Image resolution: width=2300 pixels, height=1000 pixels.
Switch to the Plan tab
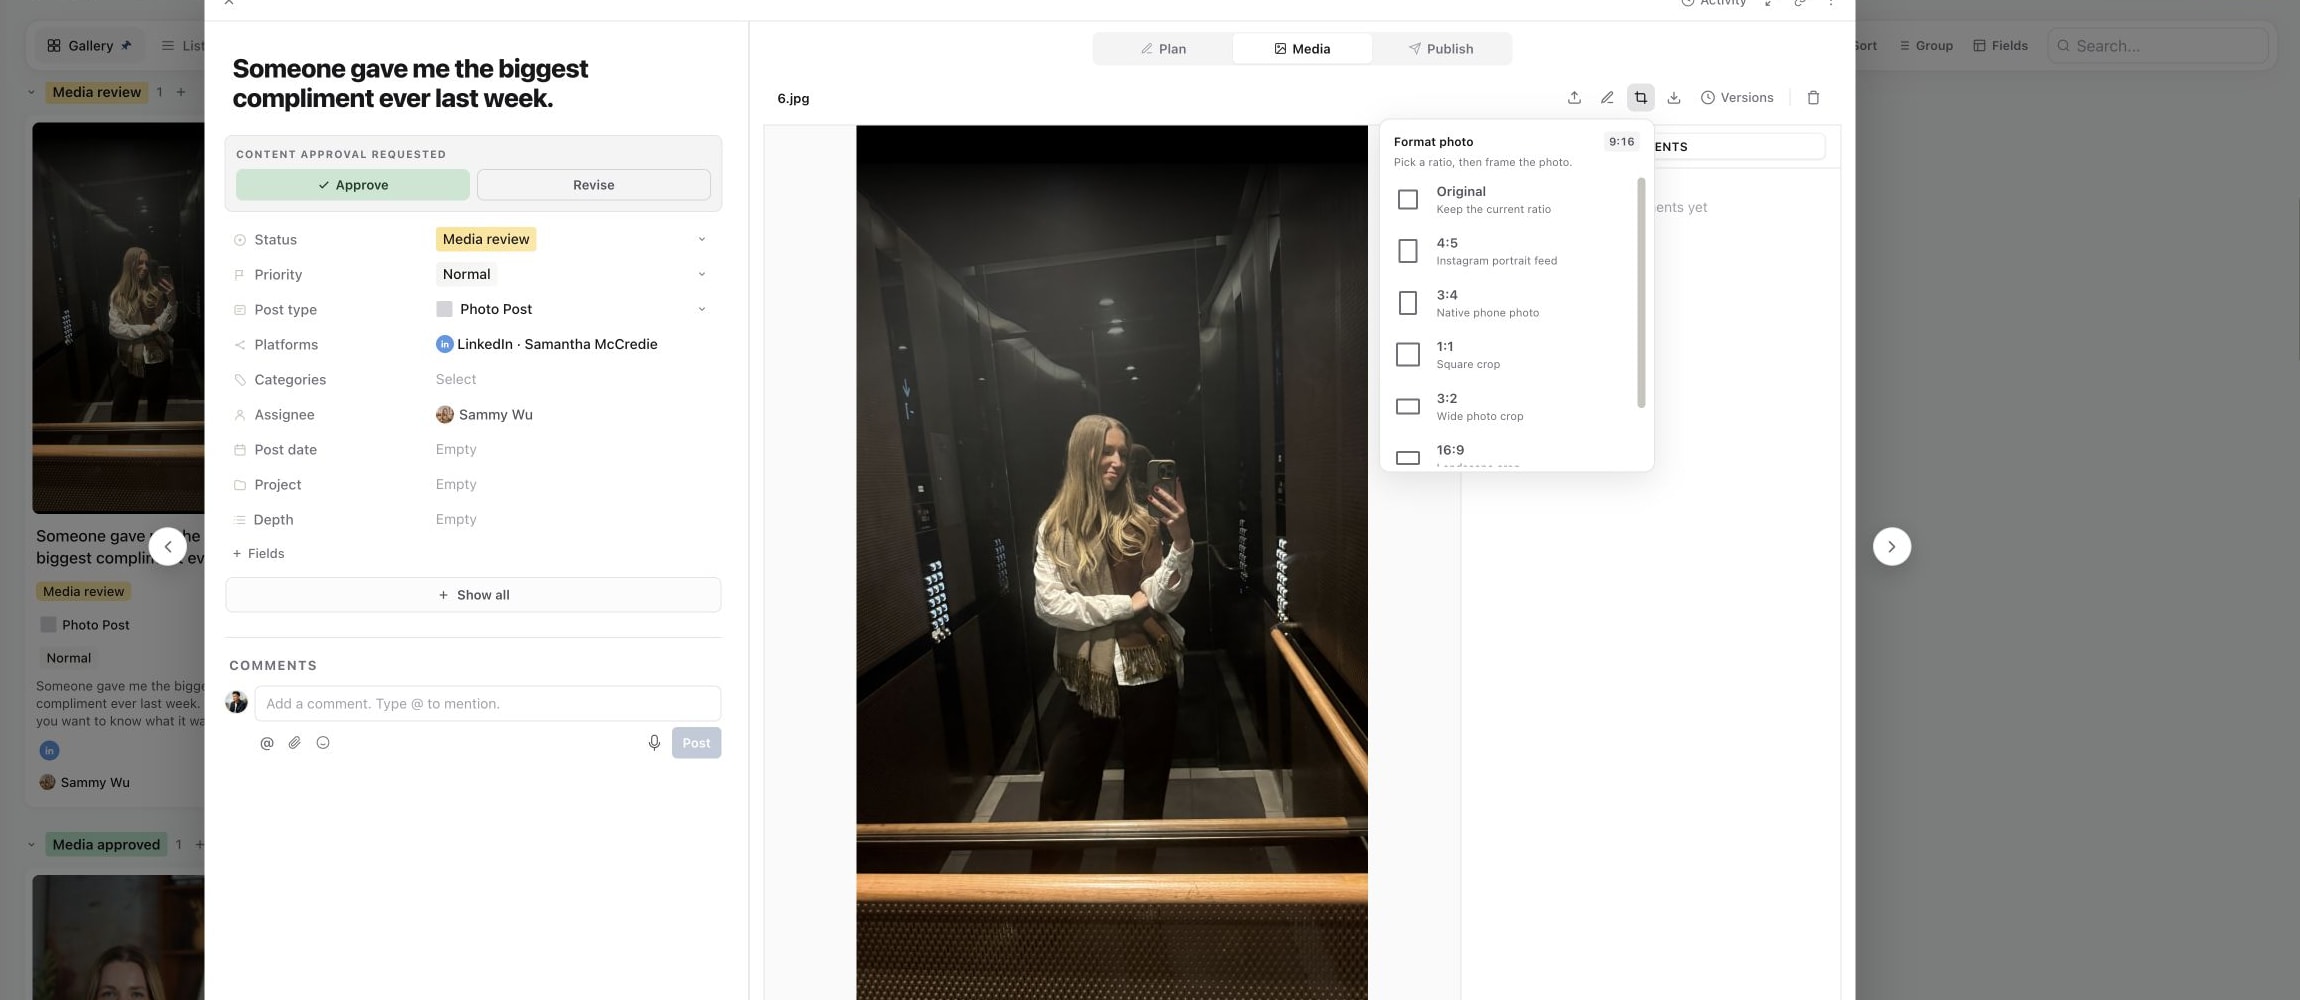1163,49
